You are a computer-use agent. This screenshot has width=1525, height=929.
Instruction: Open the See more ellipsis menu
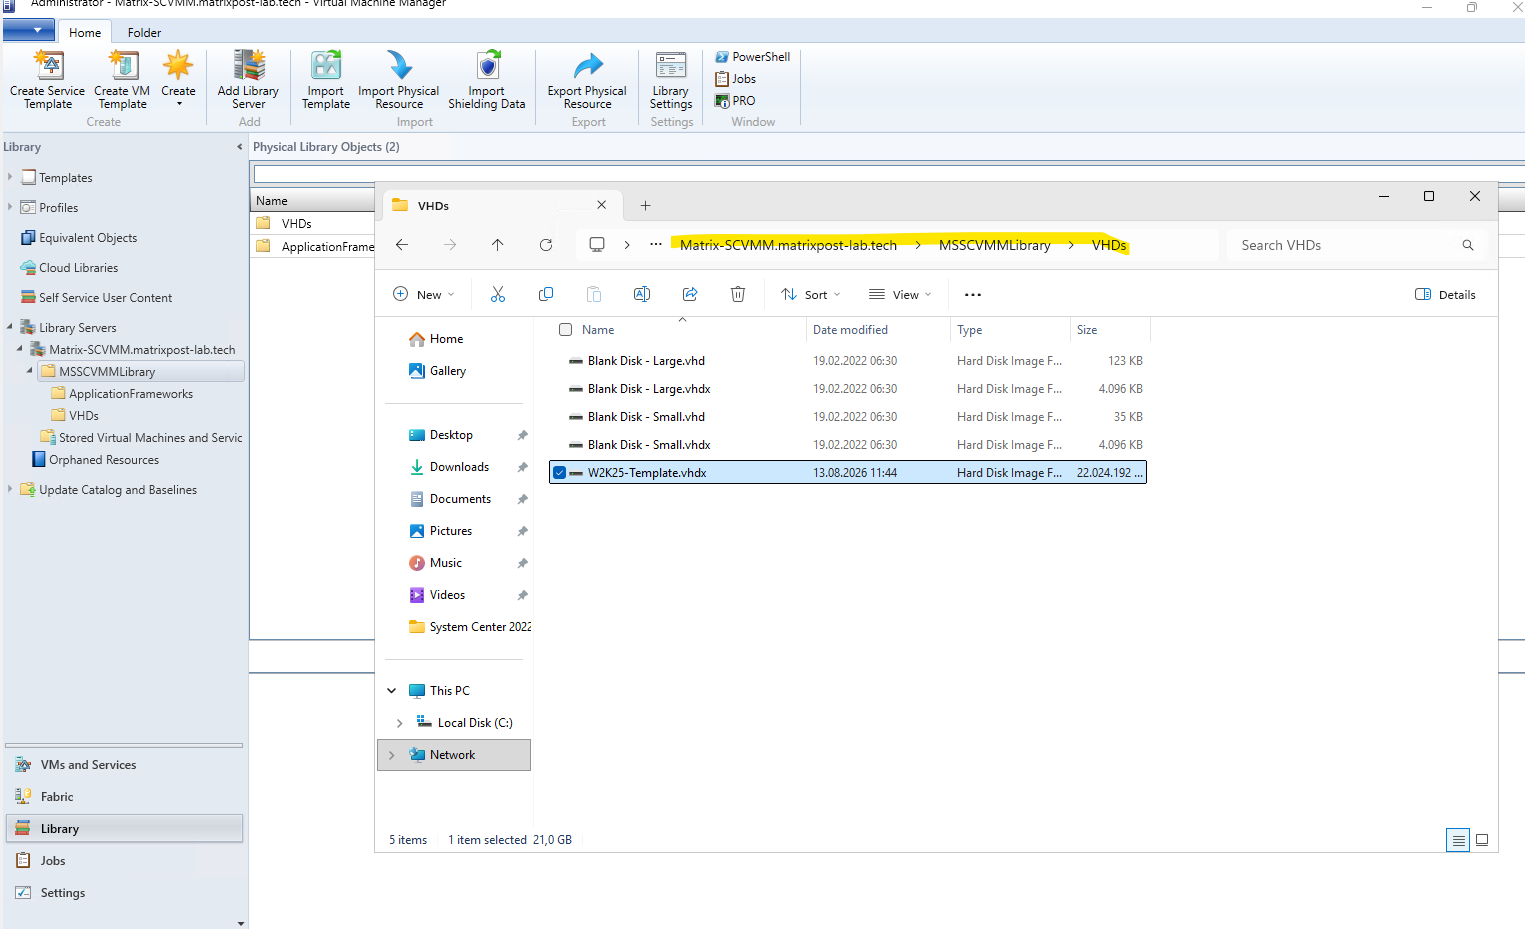click(973, 294)
